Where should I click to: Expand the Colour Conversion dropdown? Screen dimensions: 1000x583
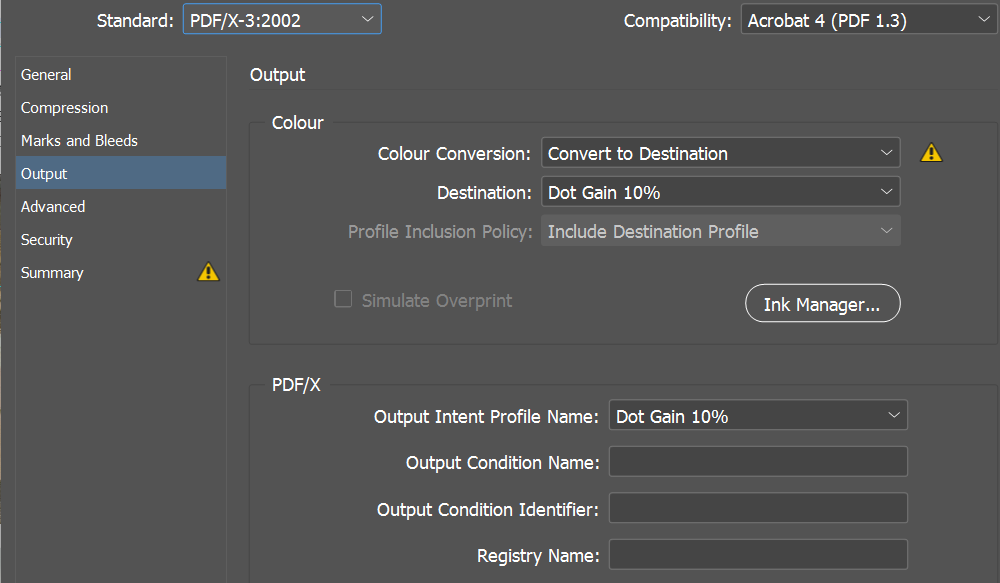tap(720, 153)
